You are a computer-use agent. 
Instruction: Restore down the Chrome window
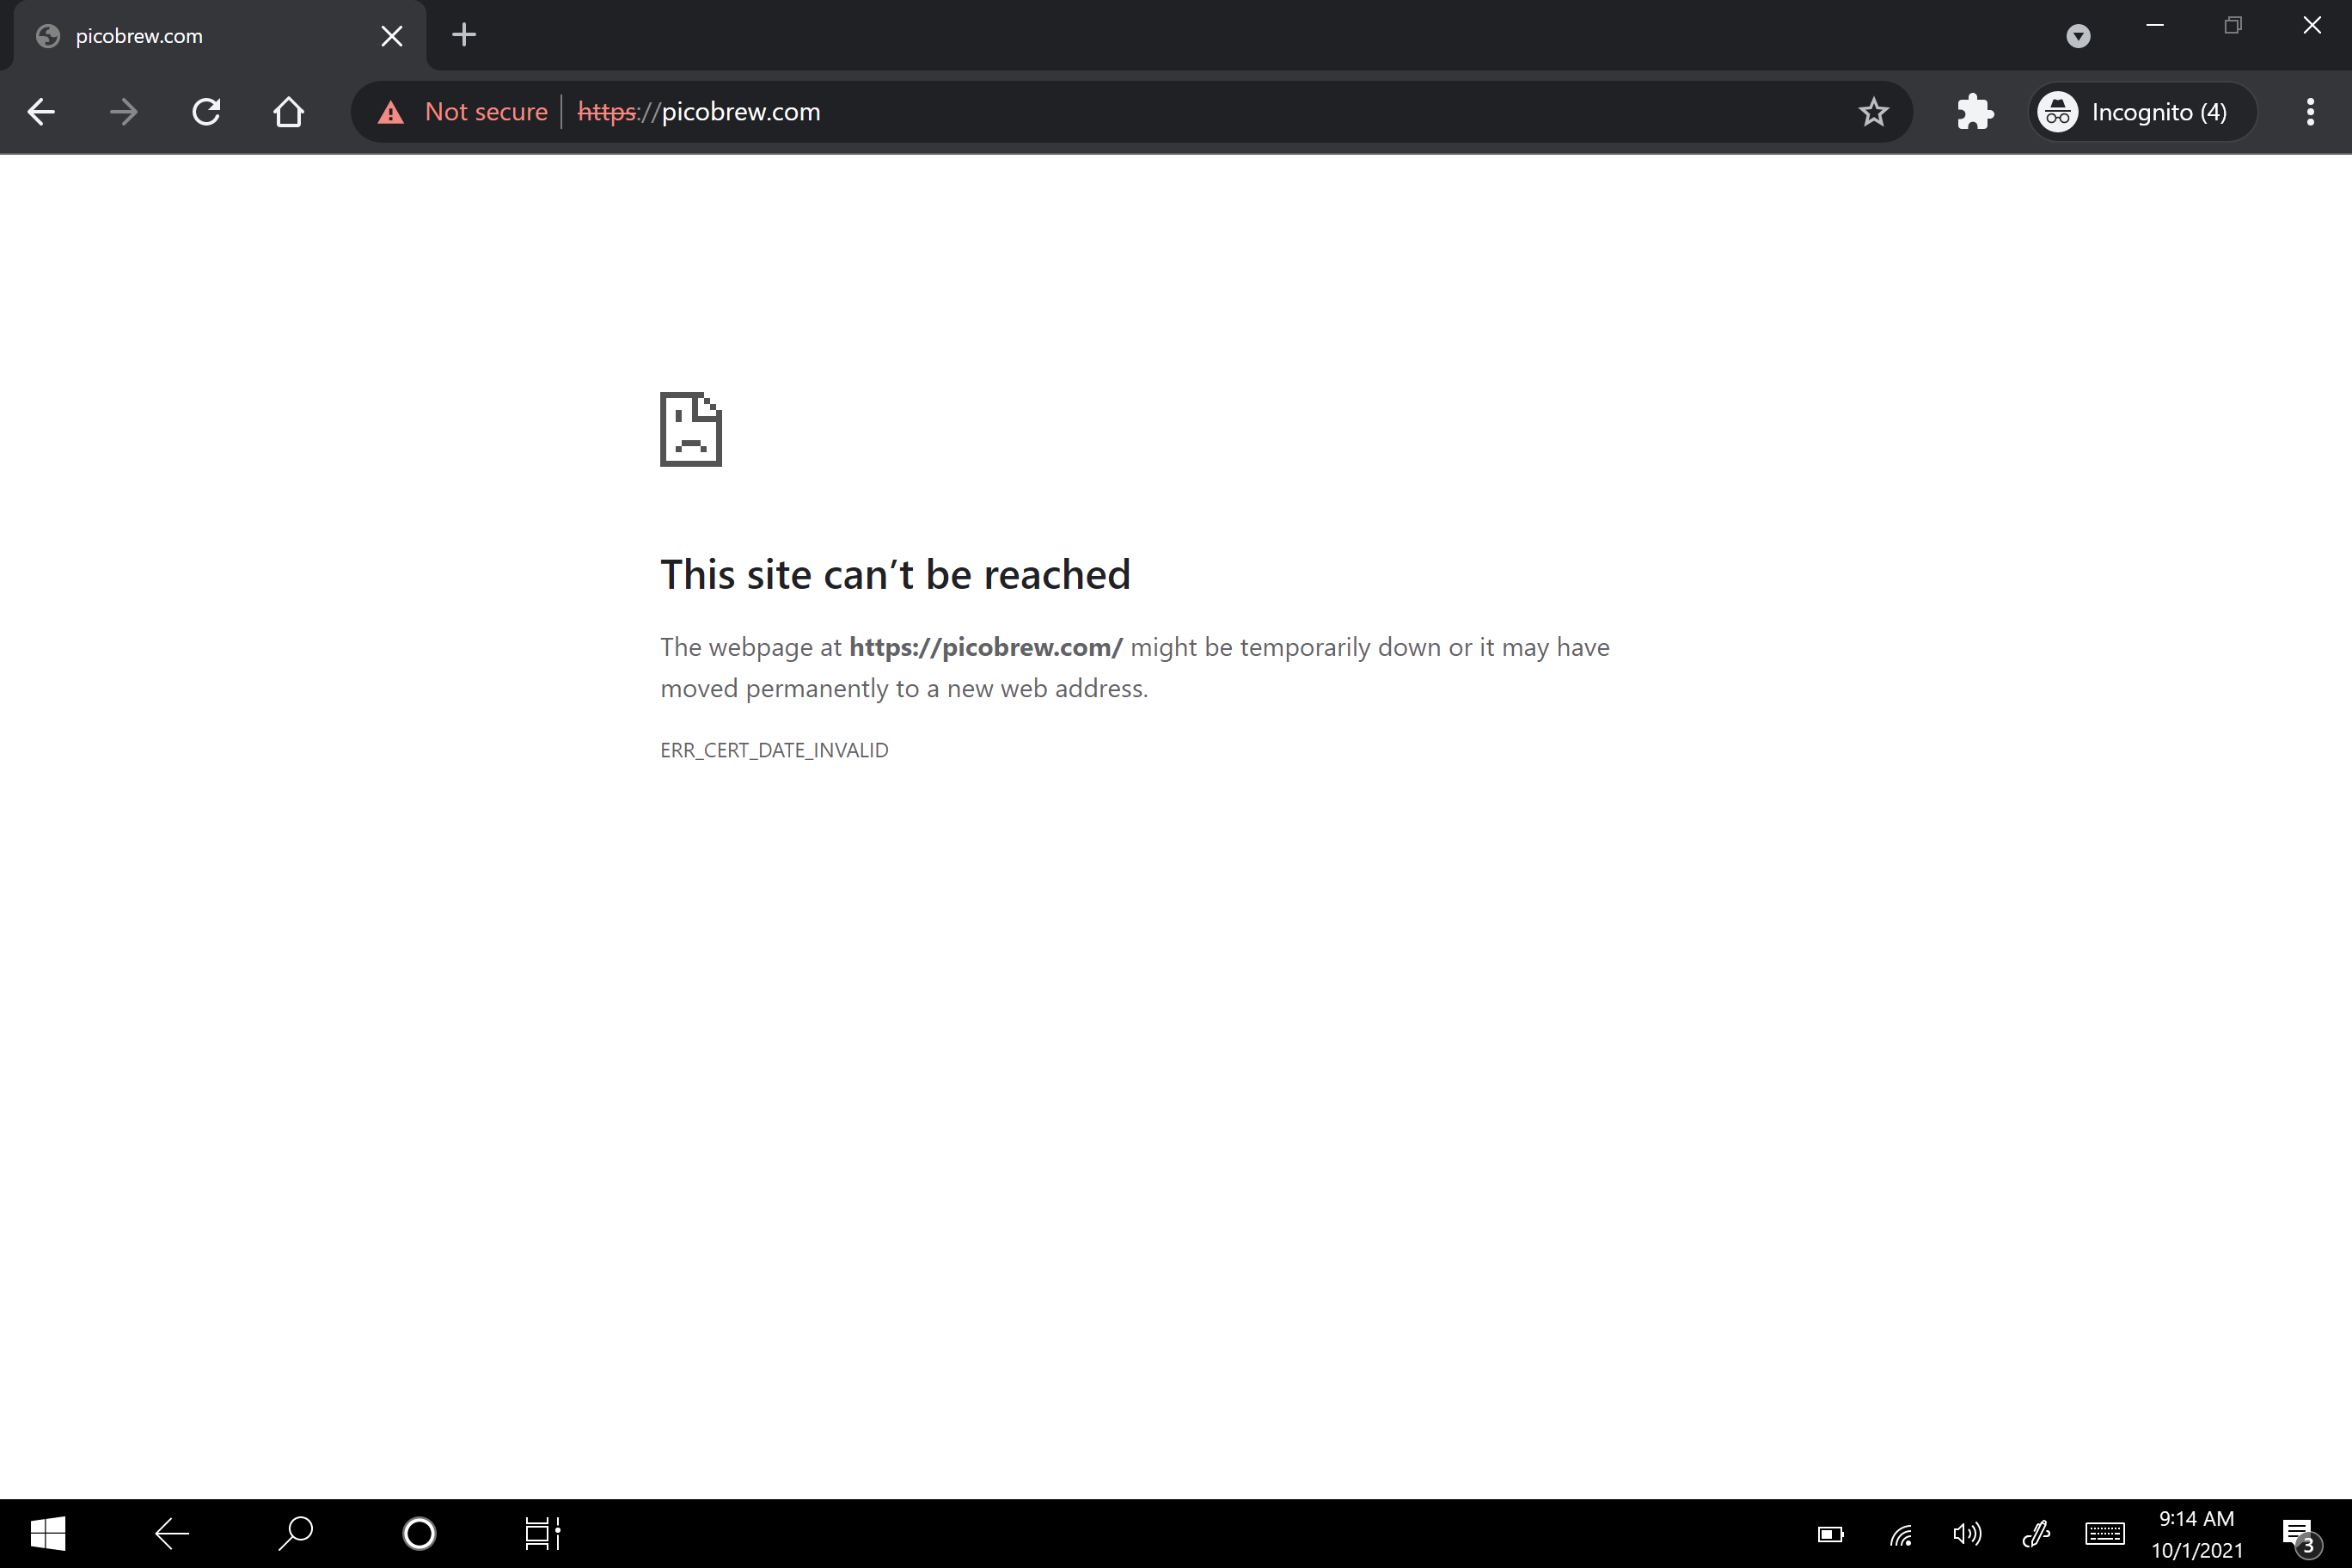2233,25
